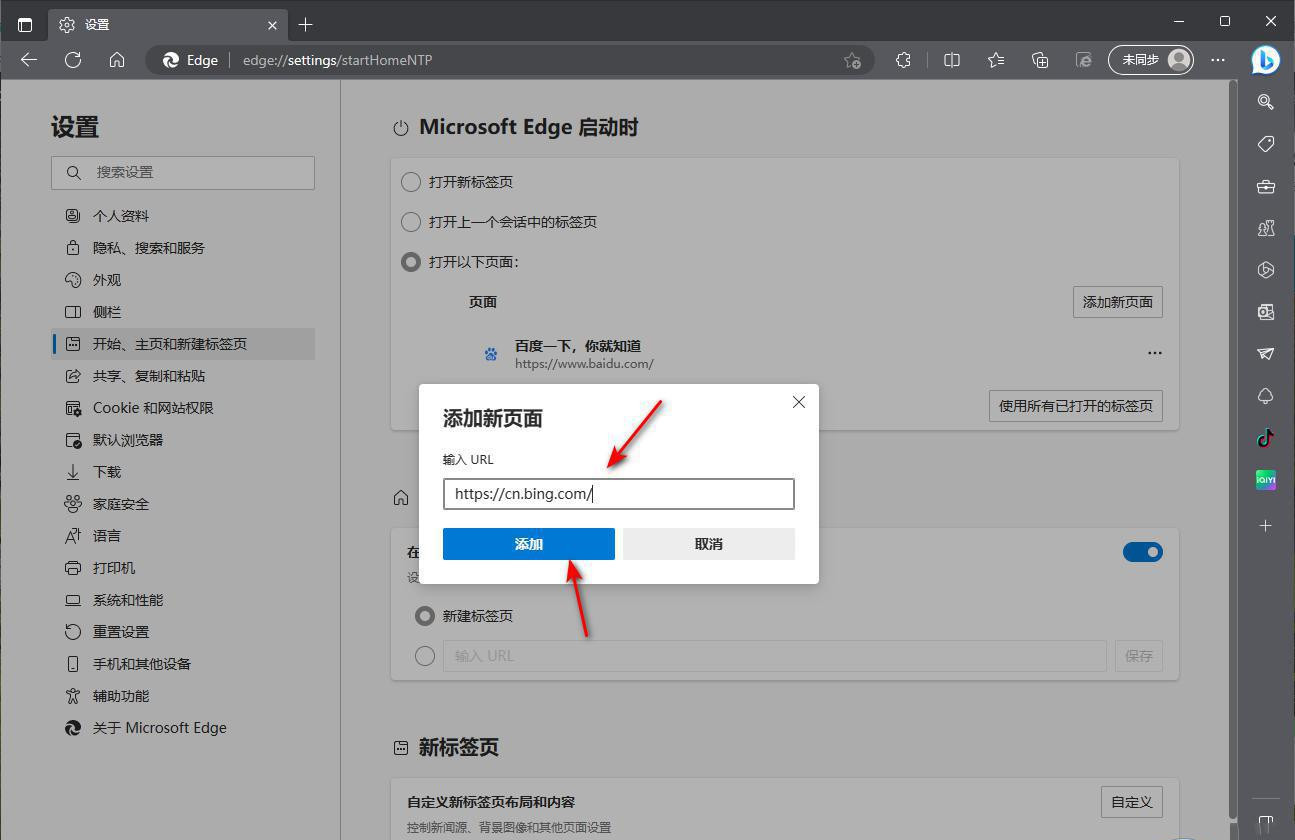Open the browser settings ellipsis menu

[1217, 60]
